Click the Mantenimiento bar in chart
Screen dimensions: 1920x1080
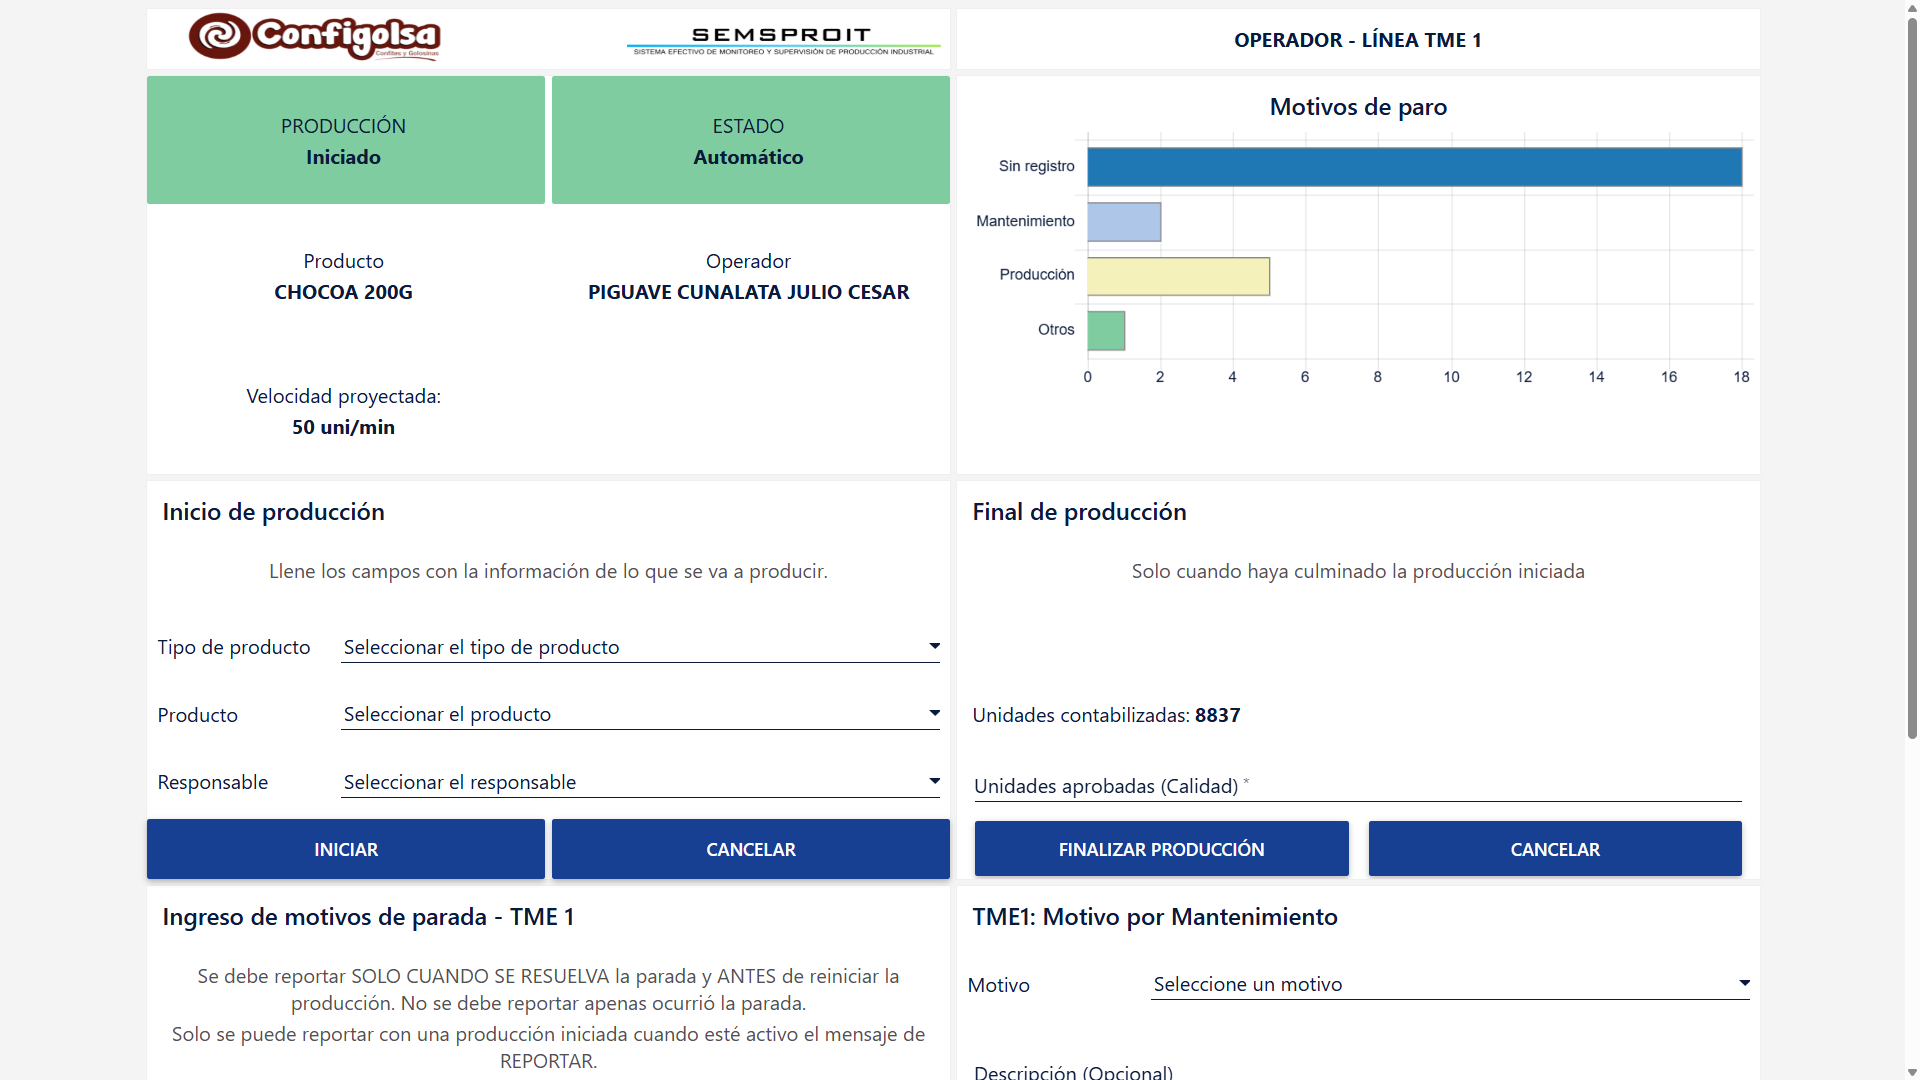click(1124, 222)
